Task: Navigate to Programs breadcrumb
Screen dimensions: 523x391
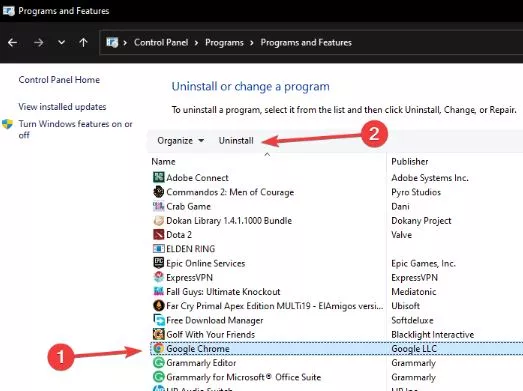Action: (224, 43)
